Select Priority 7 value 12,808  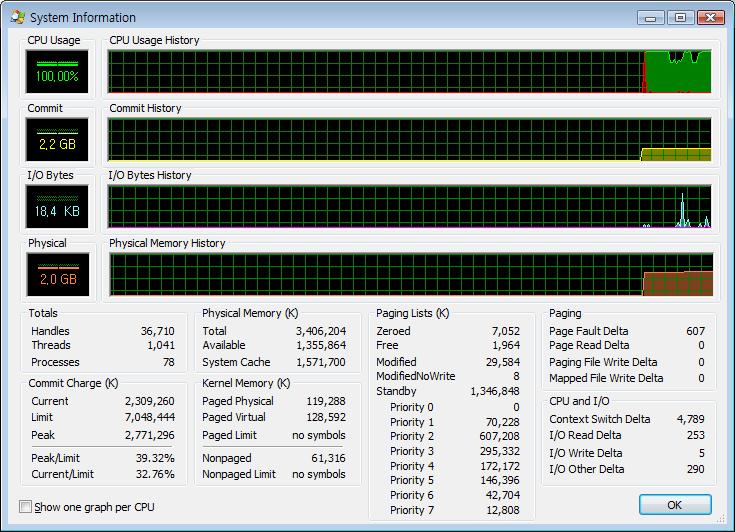pos(503,510)
